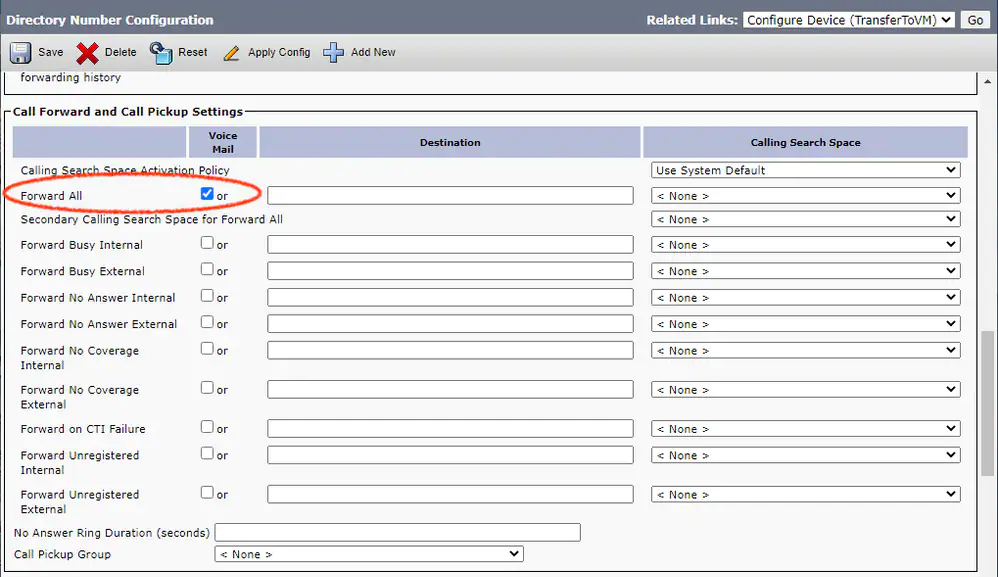Viewport: 998px width, 577px height.
Task: Check Forward Busy Internal voice mail box
Action: click(207, 242)
